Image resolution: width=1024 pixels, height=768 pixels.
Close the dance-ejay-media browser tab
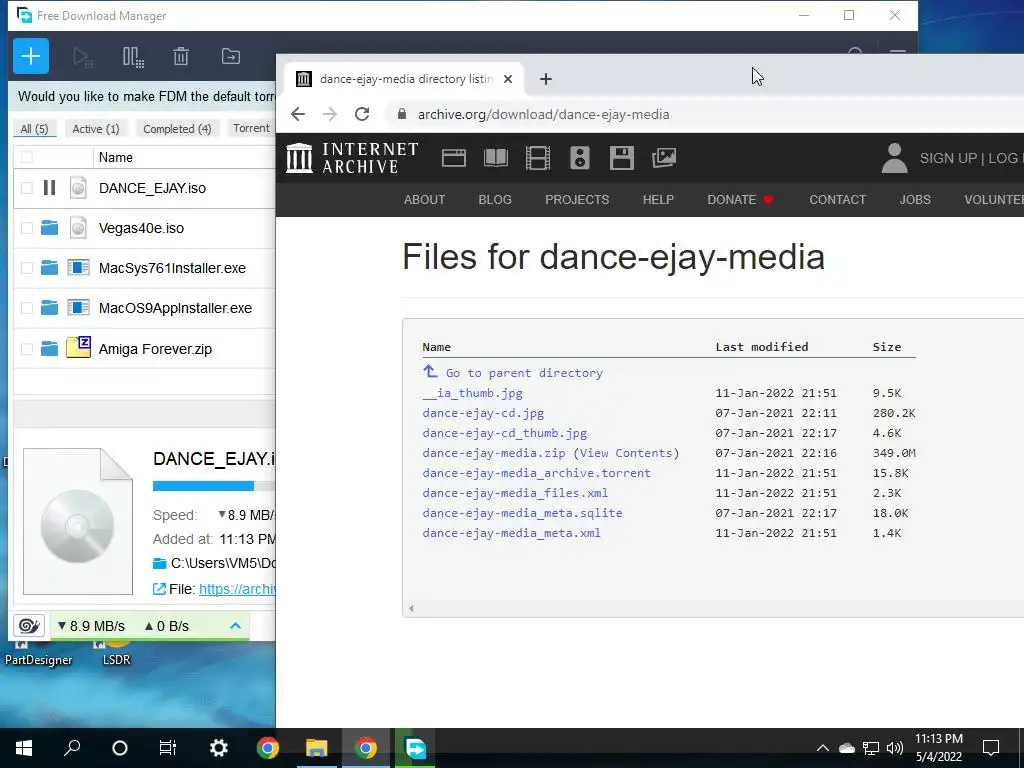508,79
